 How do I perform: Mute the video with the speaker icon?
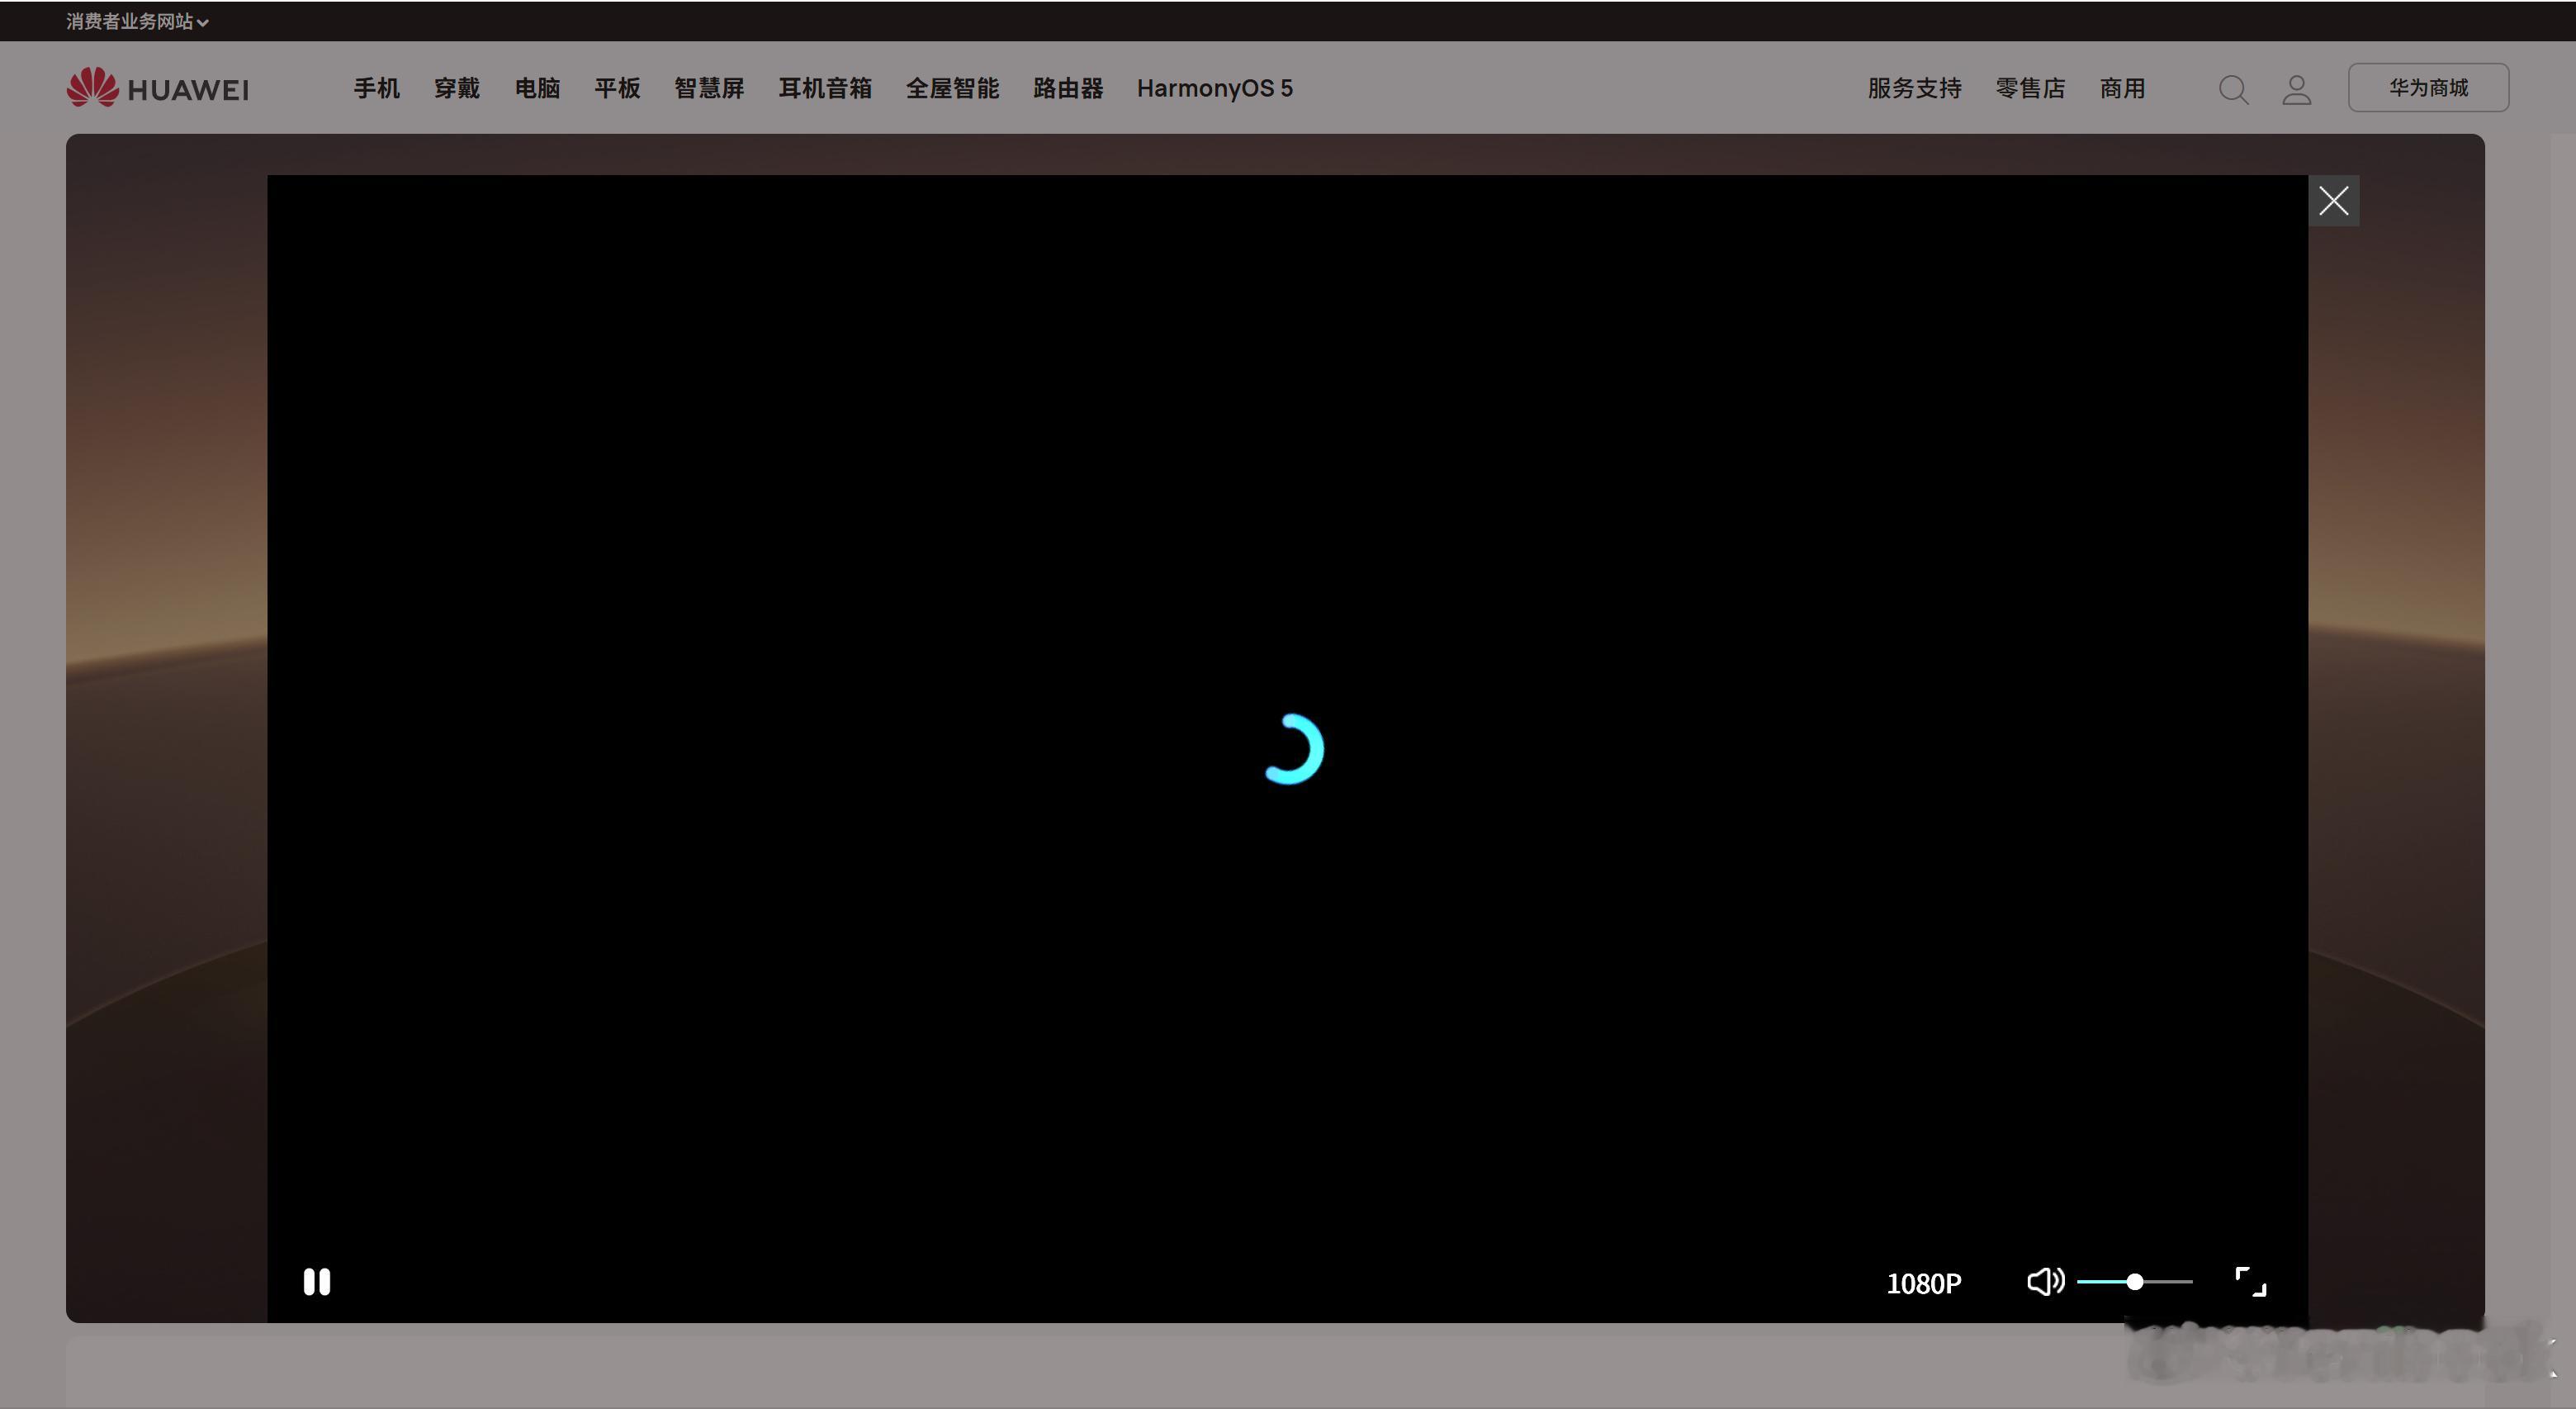(x=2045, y=1281)
